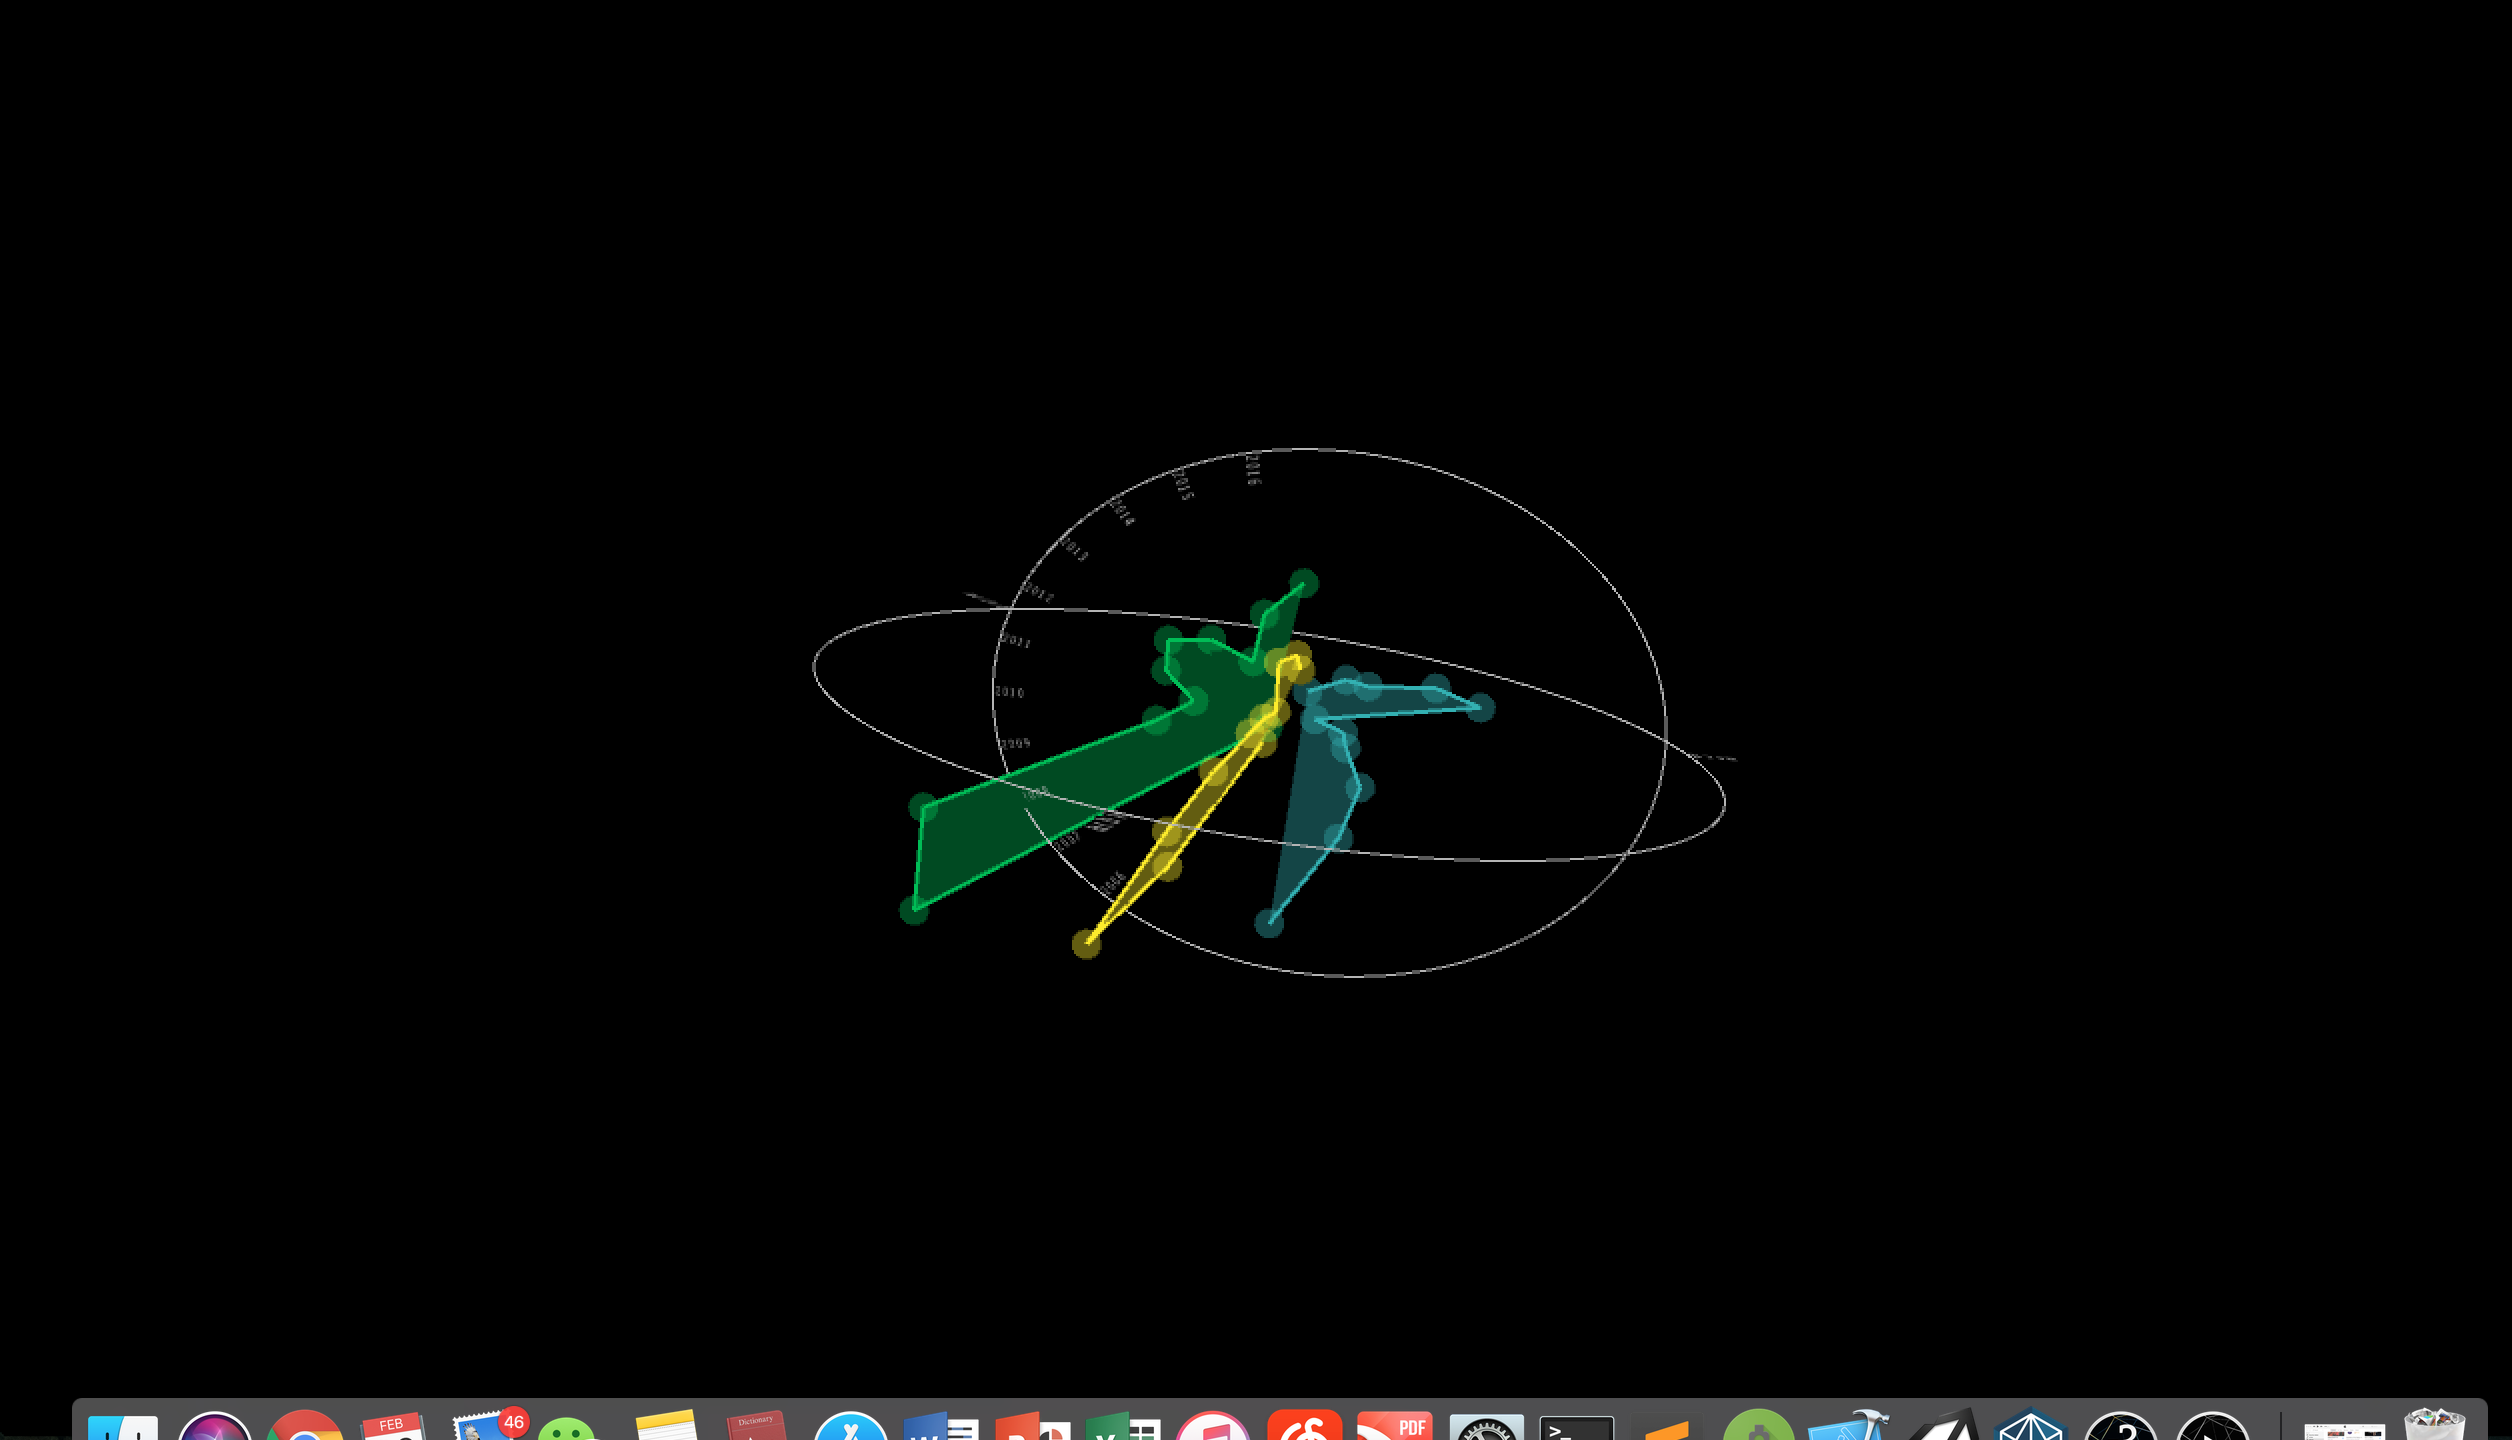
Task: Launch the App Store icon
Action: pos(850,1427)
